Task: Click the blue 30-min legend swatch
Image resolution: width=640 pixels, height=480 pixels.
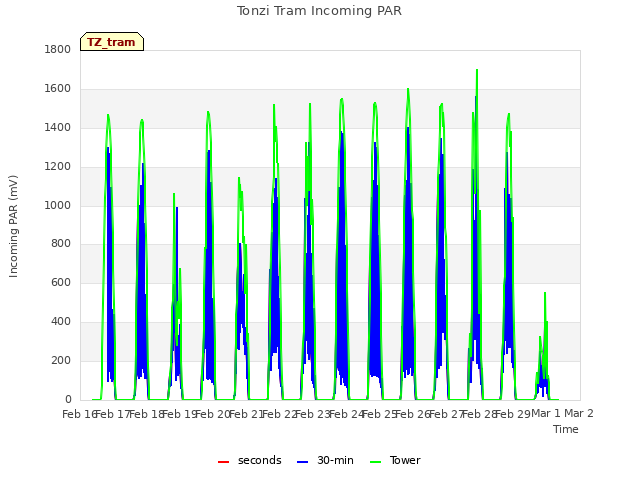Action: click(302, 462)
